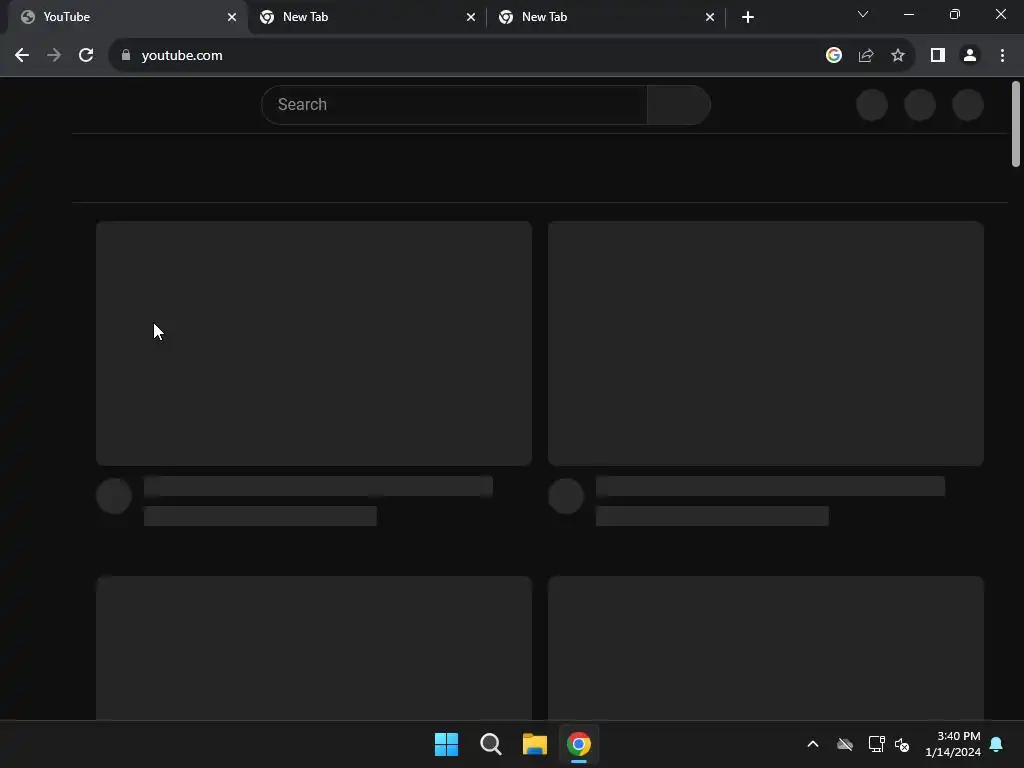Open the Google icon in the address bar
Image resolution: width=1024 pixels, height=768 pixels.
coord(833,56)
